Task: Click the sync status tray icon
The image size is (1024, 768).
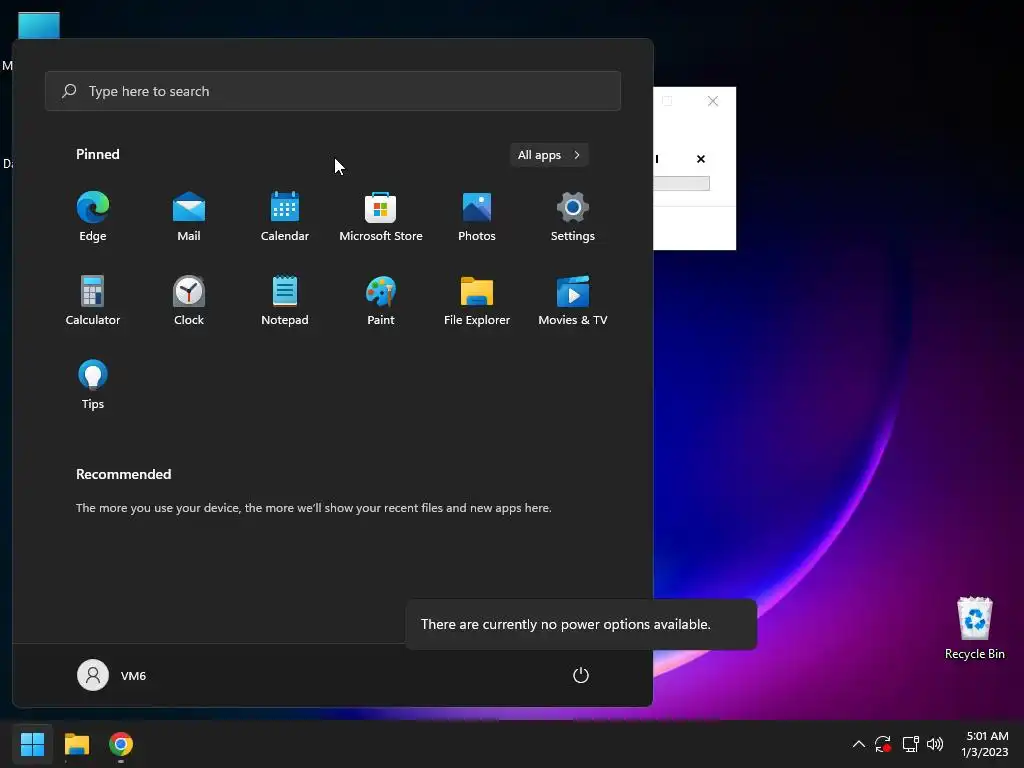Action: tap(883, 744)
